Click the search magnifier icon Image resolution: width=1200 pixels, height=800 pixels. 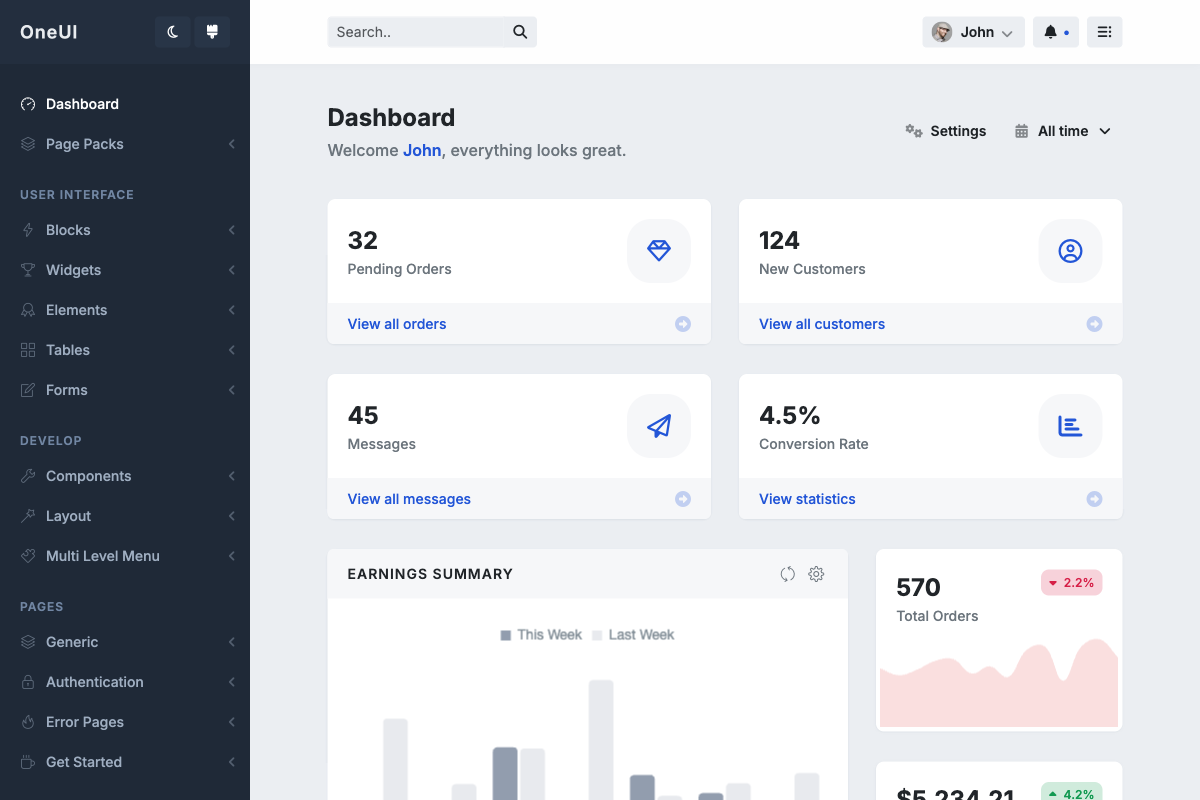click(x=519, y=31)
